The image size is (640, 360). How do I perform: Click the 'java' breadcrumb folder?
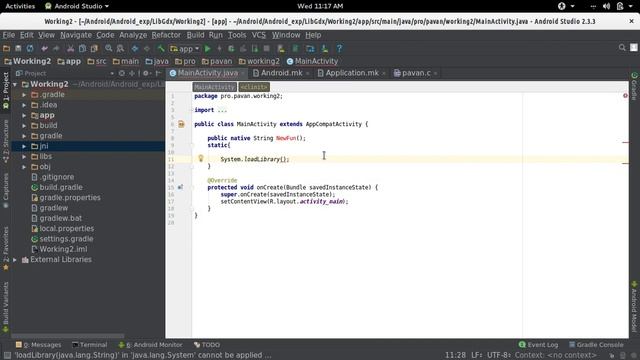pos(157,61)
